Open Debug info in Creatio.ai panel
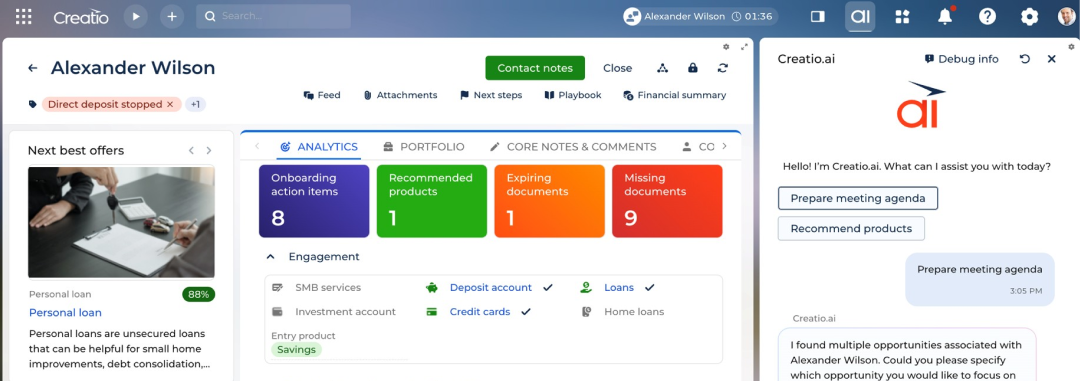Viewport: 1080px width, 381px height. coord(962,59)
